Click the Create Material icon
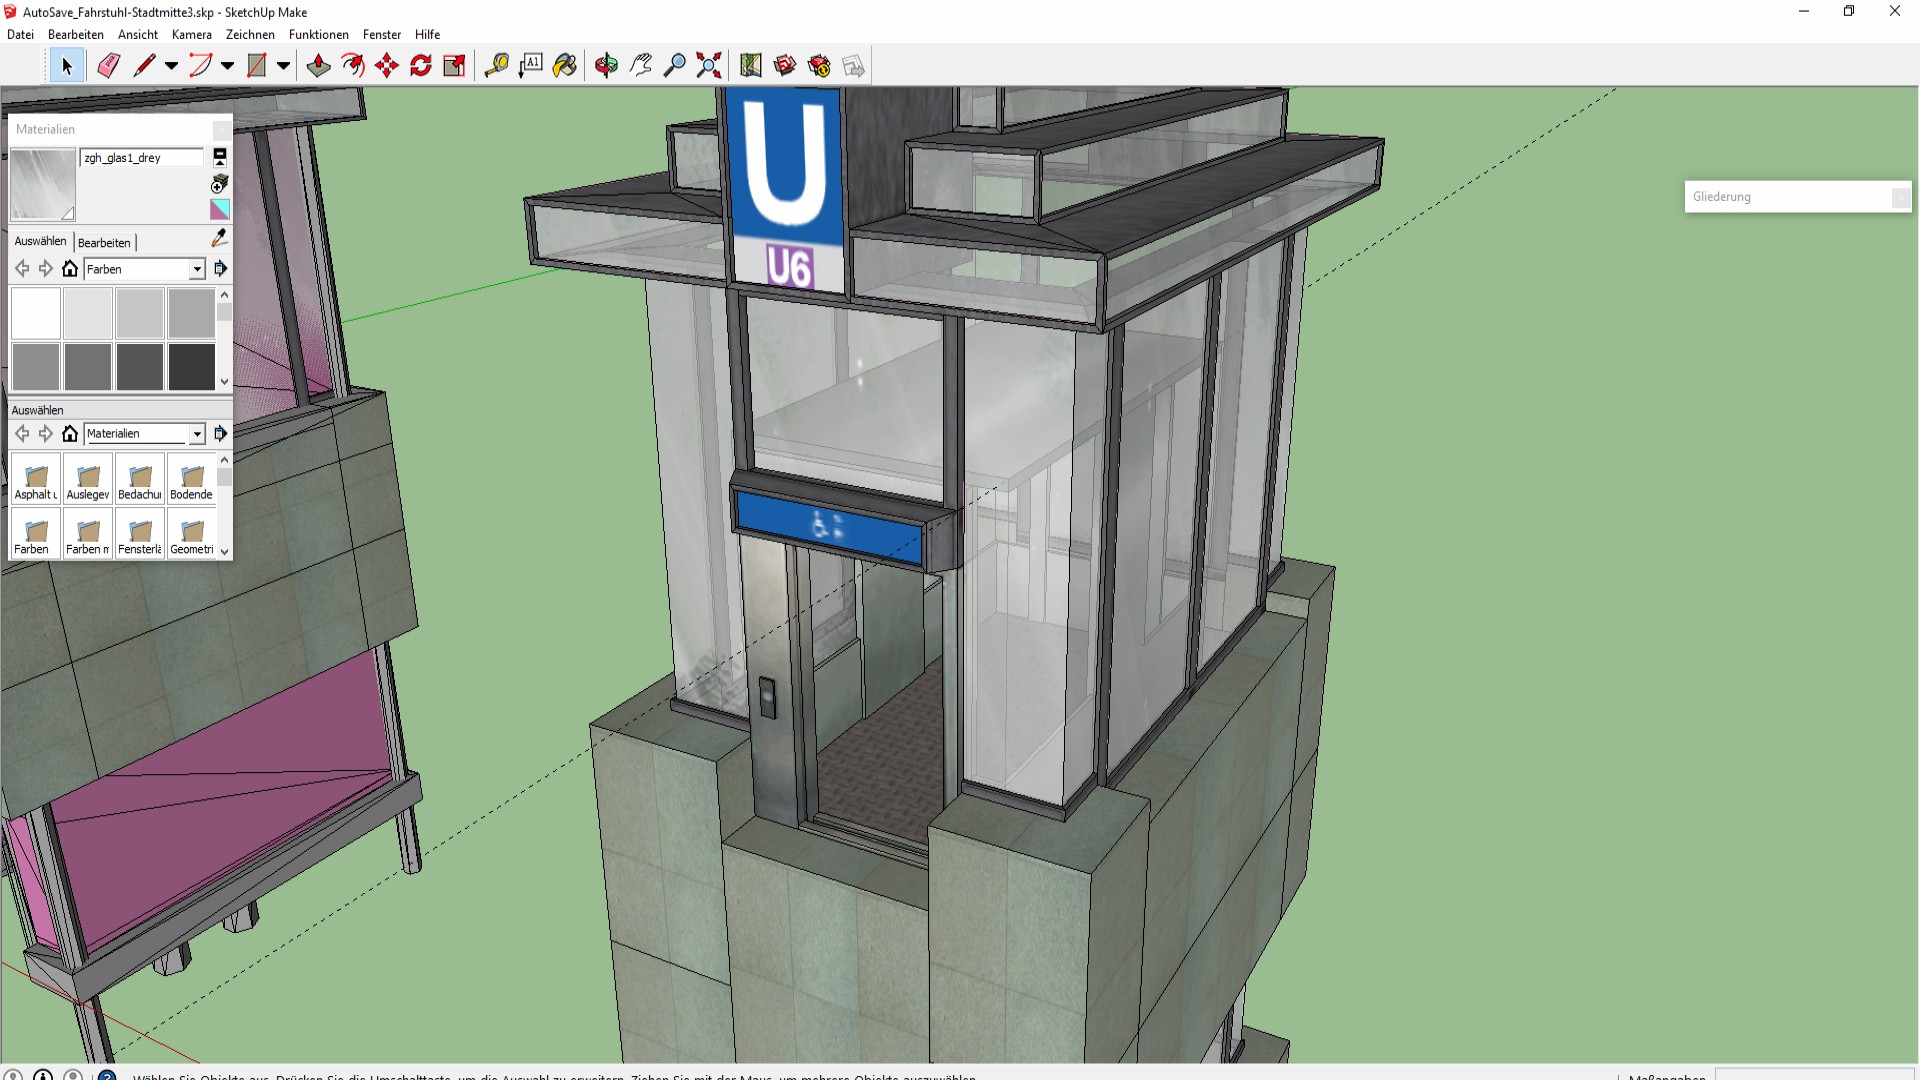 coord(220,184)
